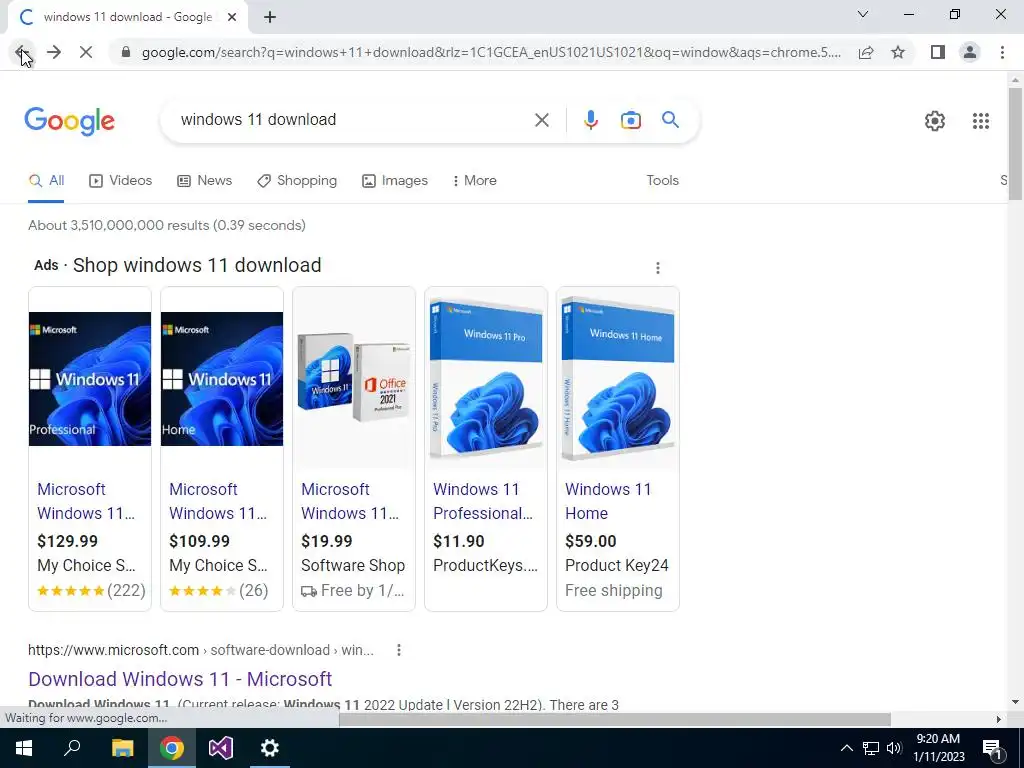Switch to the News tab
Viewport: 1024px width, 768px height.
point(204,181)
